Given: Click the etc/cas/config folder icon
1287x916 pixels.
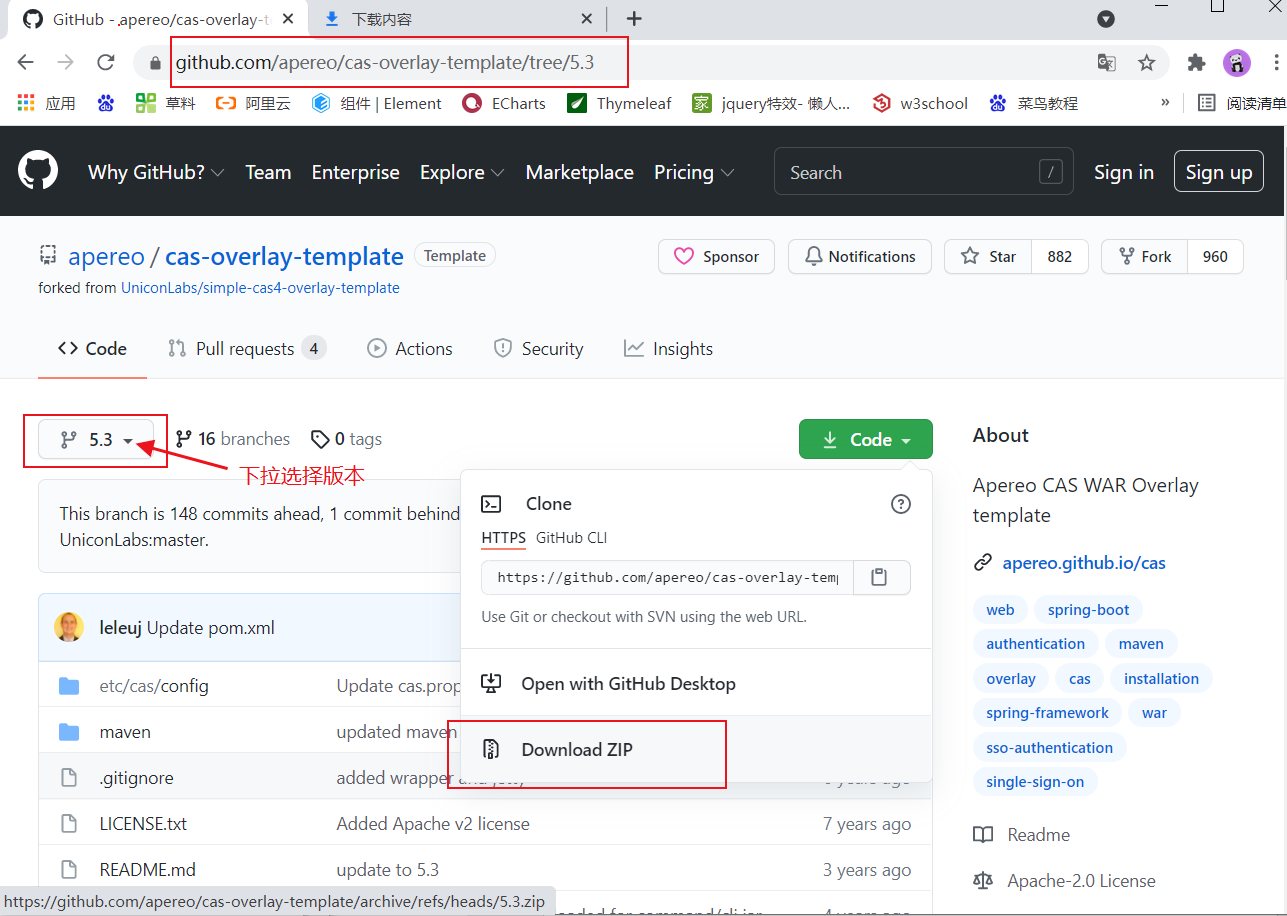Looking at the screenshot, I should coord(69,686).
